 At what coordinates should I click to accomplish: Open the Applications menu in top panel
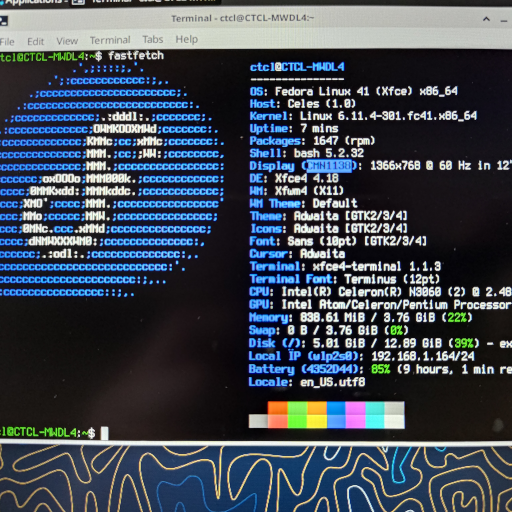point(32,2)
